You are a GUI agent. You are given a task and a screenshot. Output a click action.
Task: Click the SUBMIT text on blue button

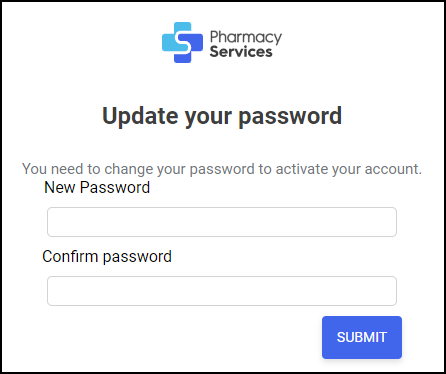[362, 337]
